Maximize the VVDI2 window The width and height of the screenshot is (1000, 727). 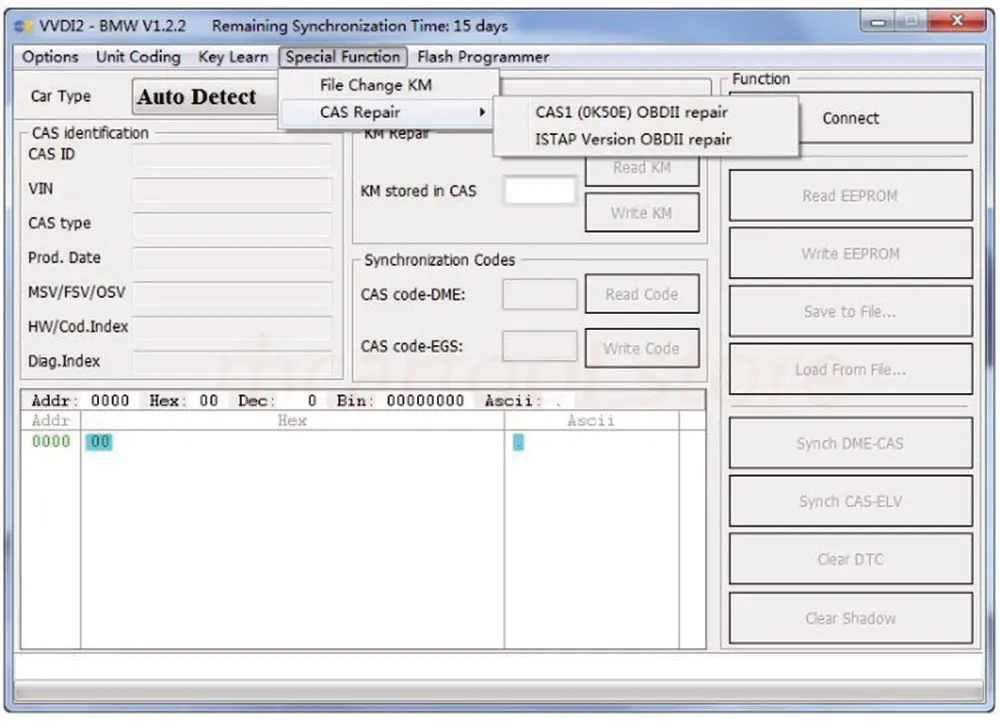pos(911,21)
